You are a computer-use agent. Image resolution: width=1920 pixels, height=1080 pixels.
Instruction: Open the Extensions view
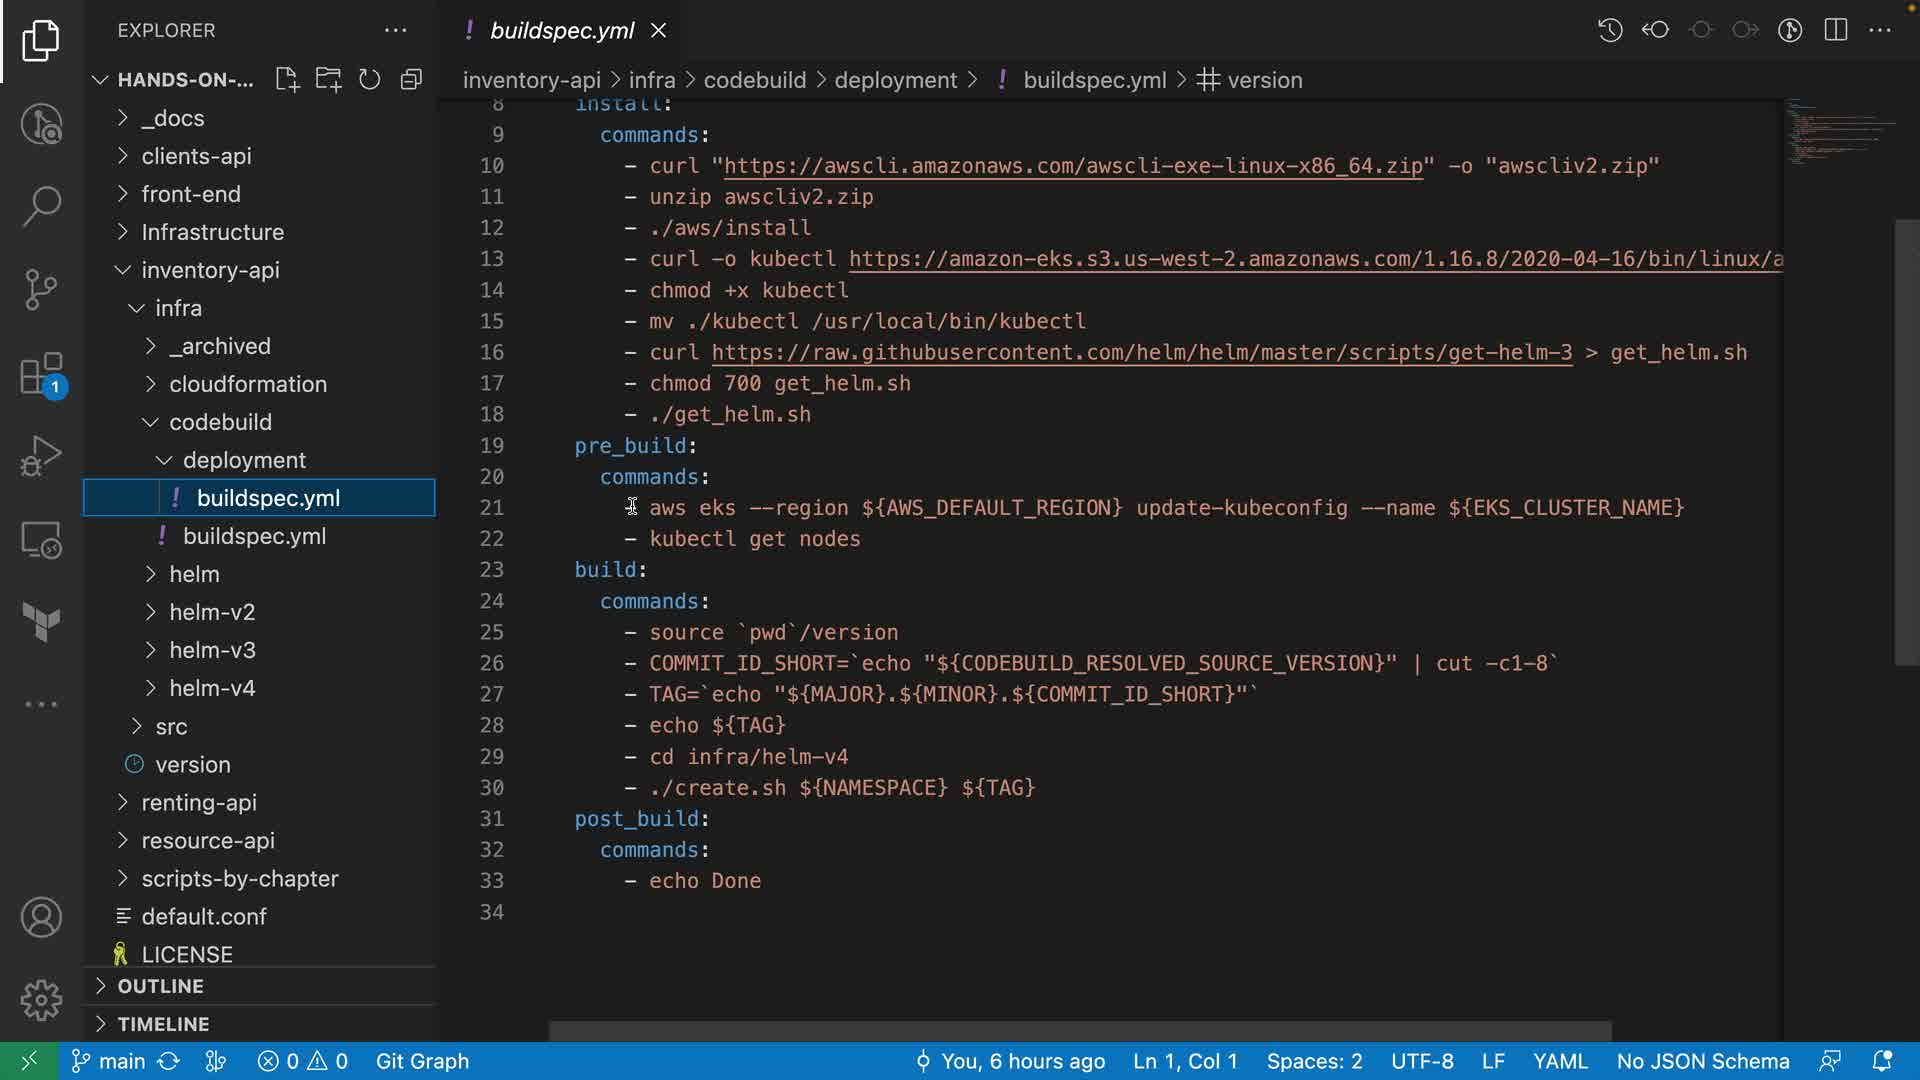(x=41, y=375)
